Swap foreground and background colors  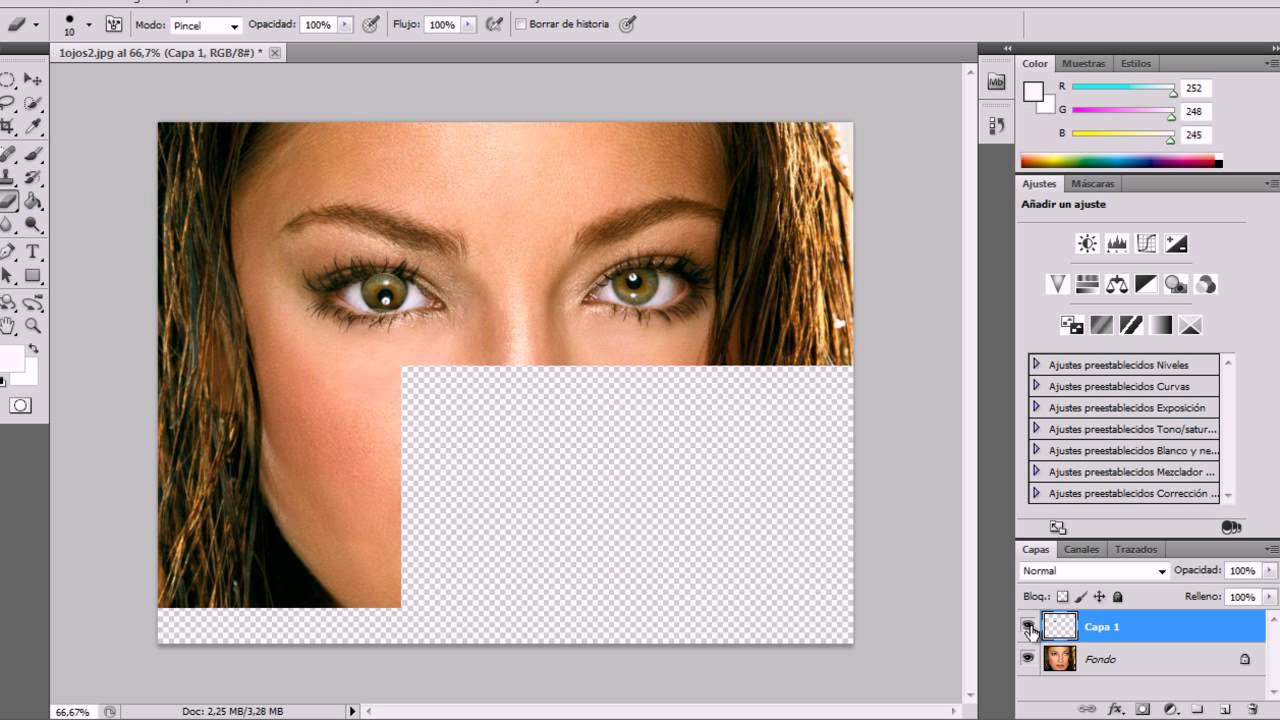pyautogui.click(x=33, y=349)
